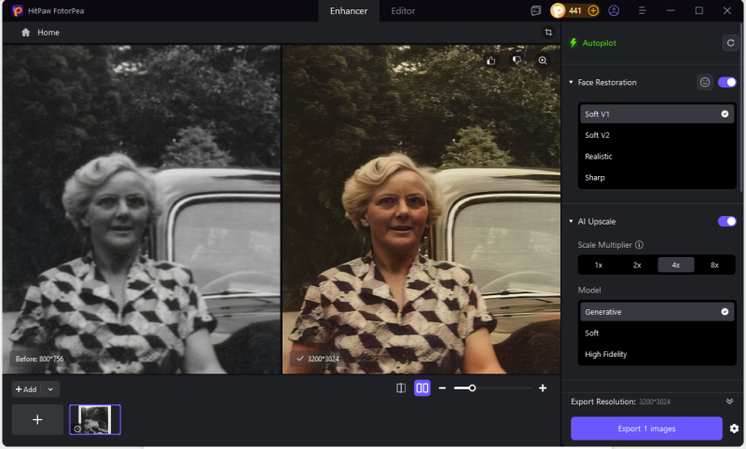Select Realistic face model
This screenshot has width=746, height=449.
(x=657, y=156)
